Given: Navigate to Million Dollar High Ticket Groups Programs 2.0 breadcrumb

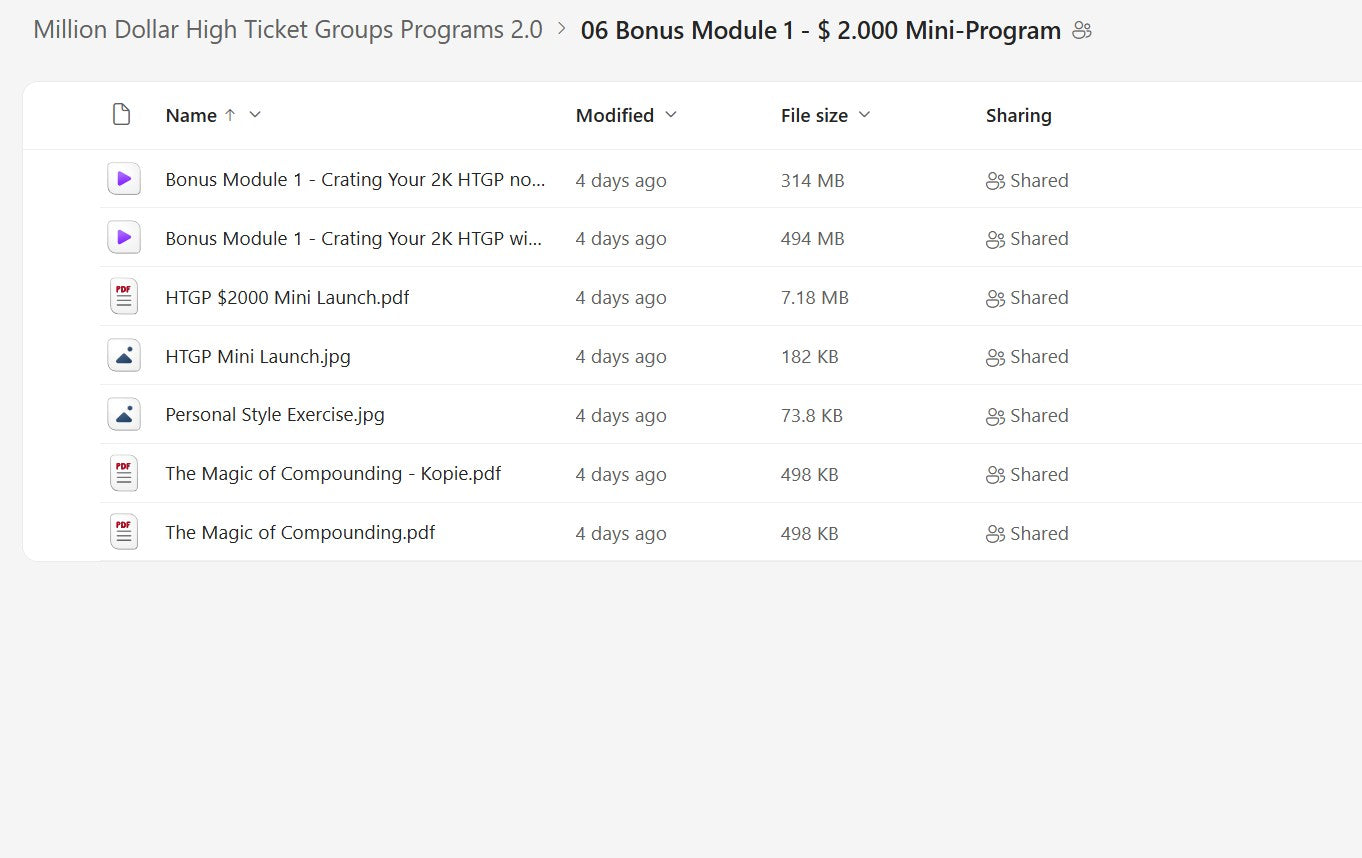Looking at the screenshot, I should [x=287, y=29].
